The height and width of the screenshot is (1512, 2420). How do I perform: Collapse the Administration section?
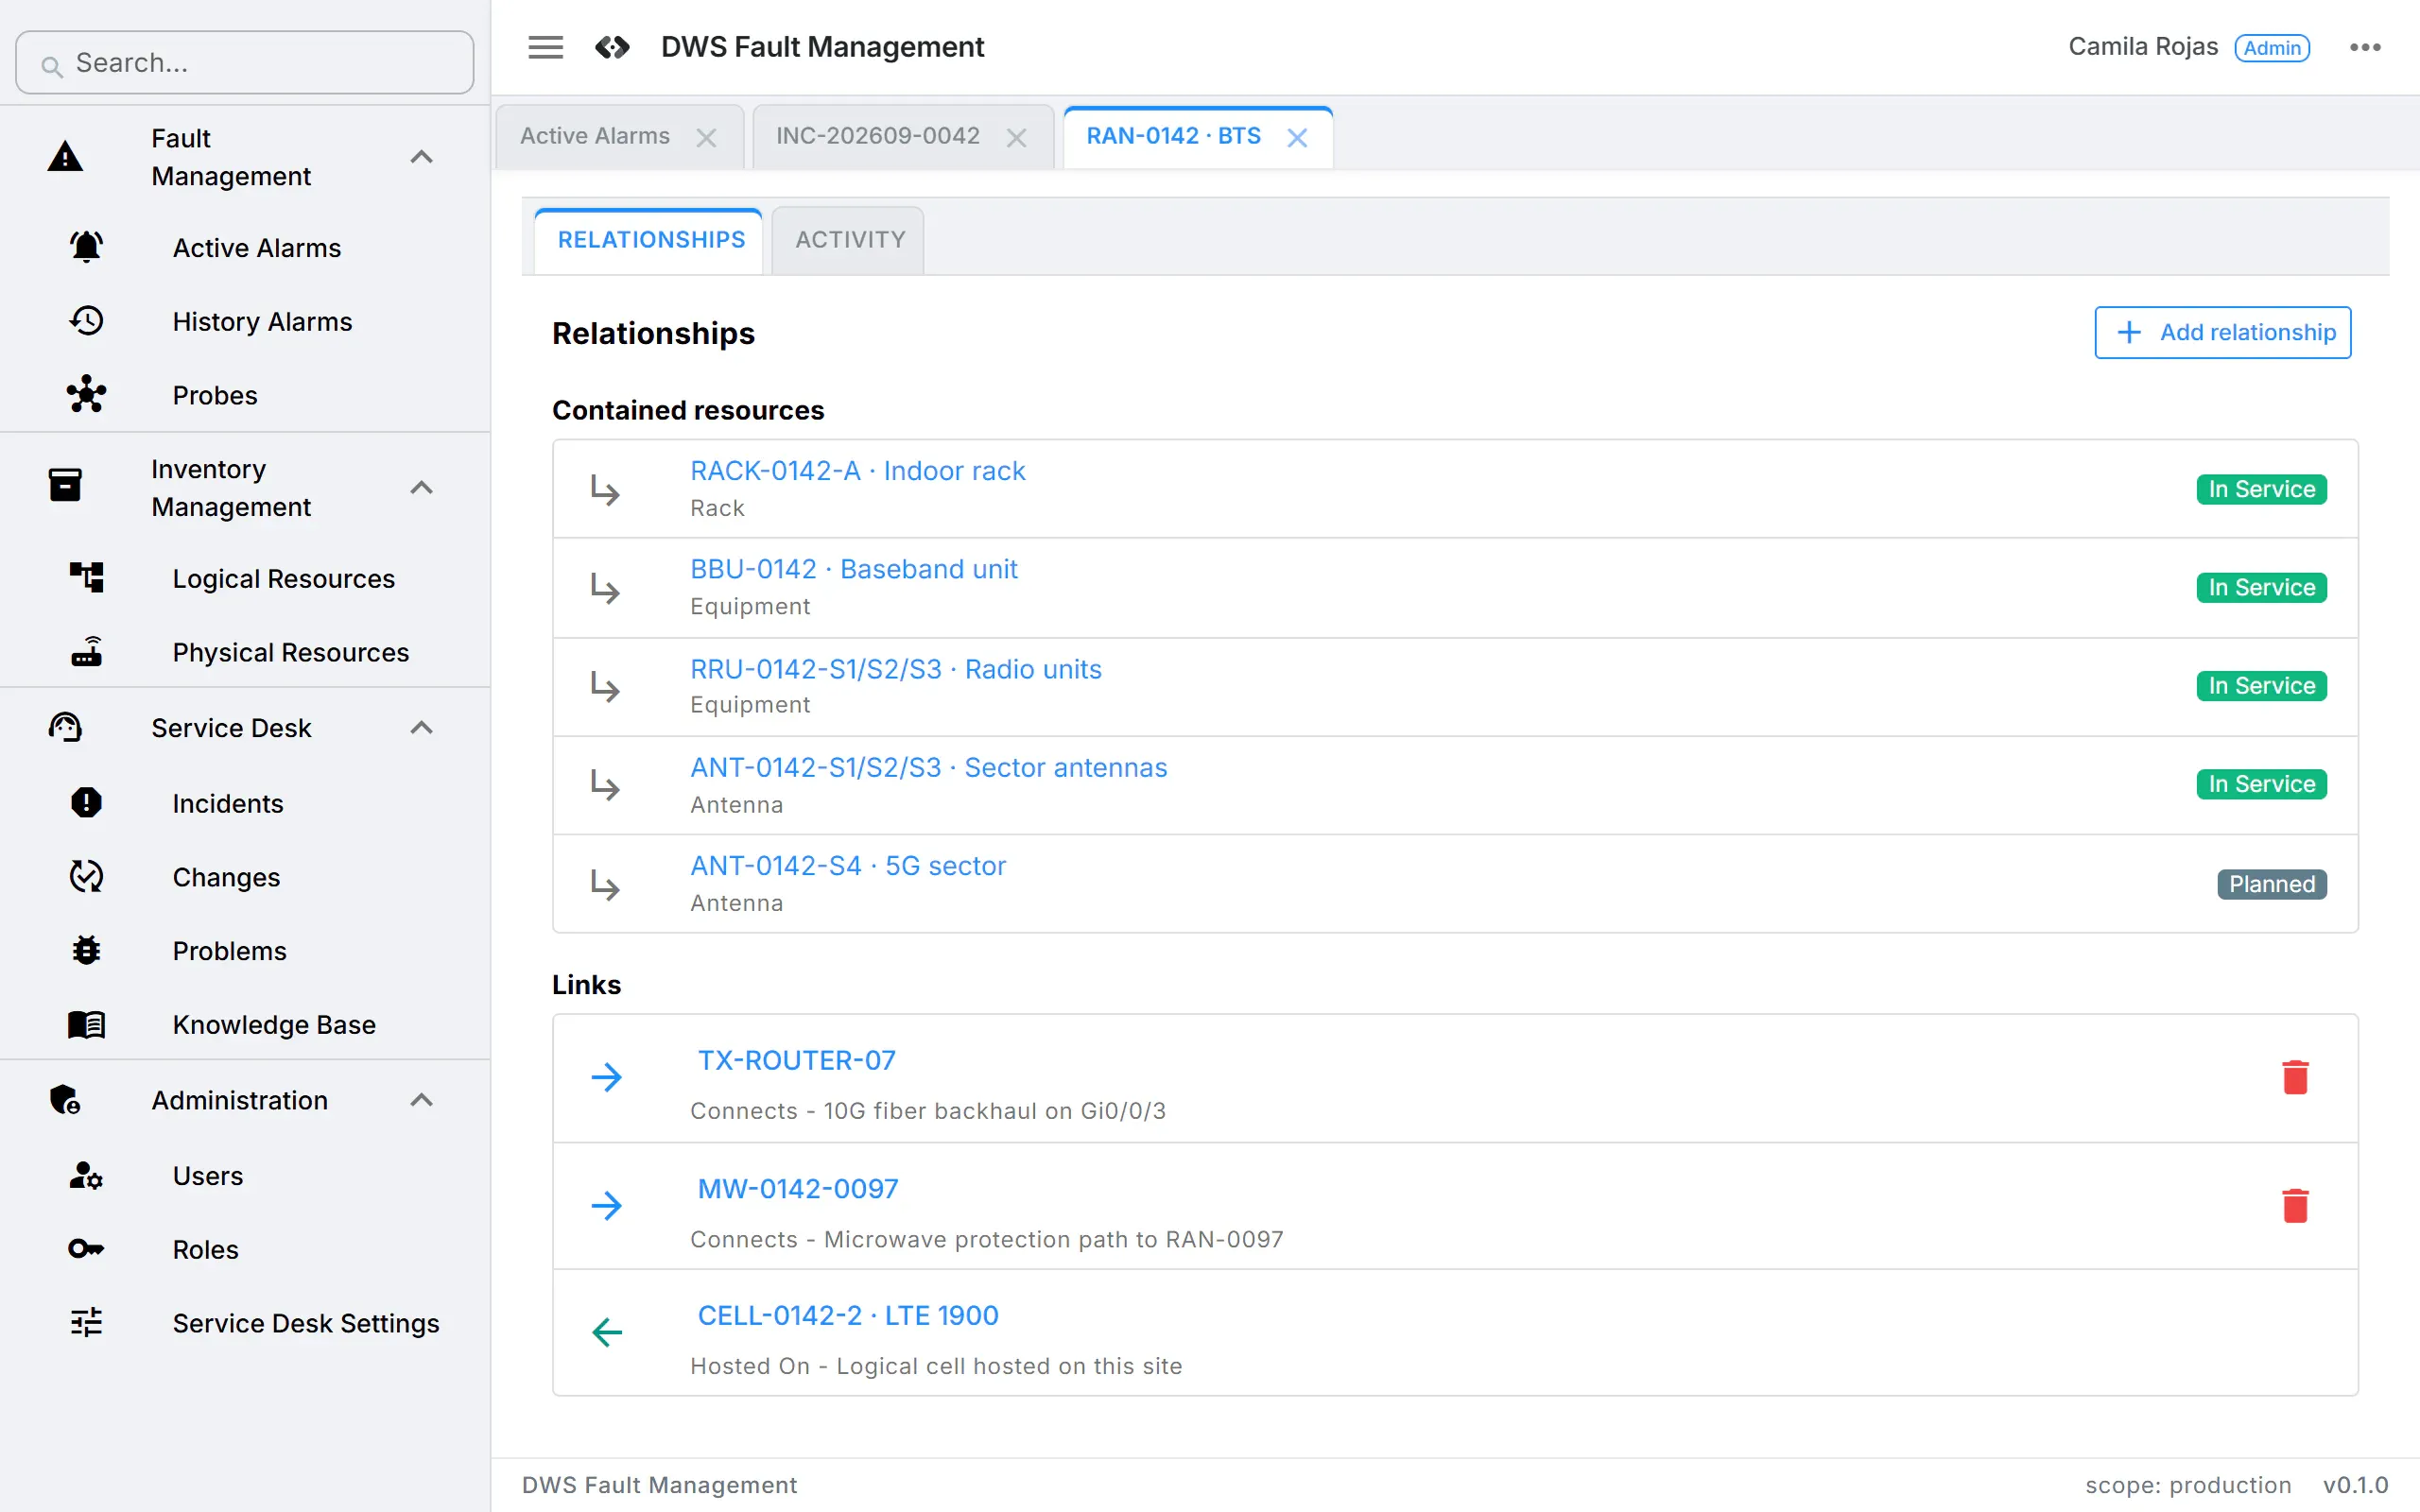tap(422, 1100)
